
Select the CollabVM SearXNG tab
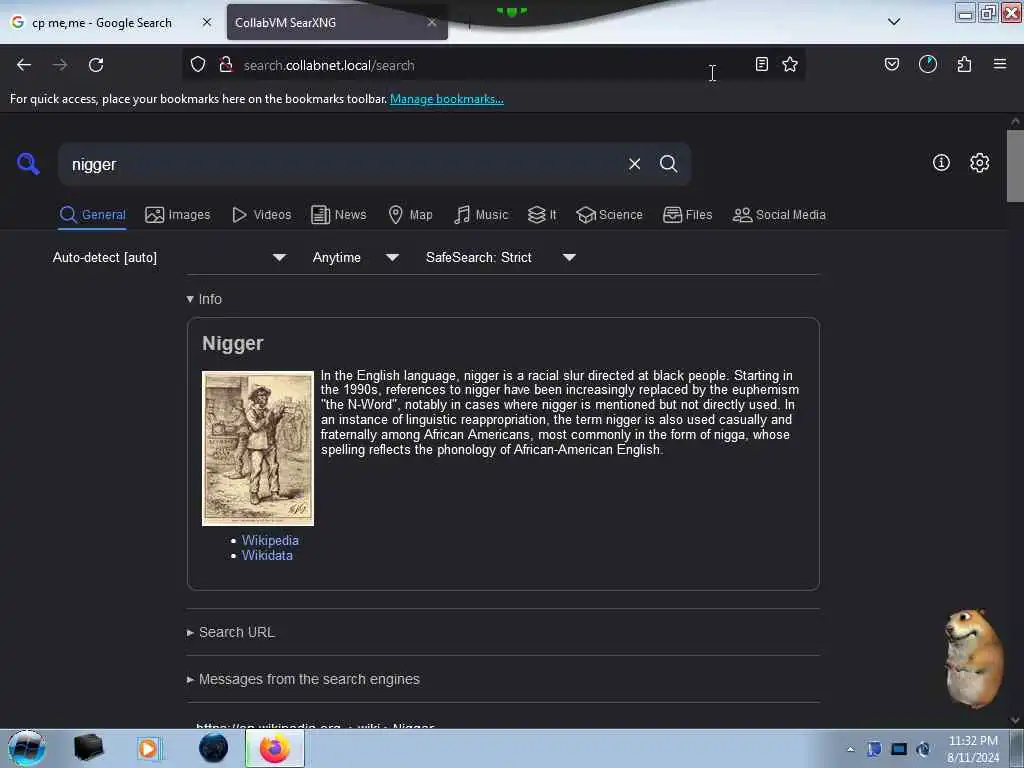point(337,22)
